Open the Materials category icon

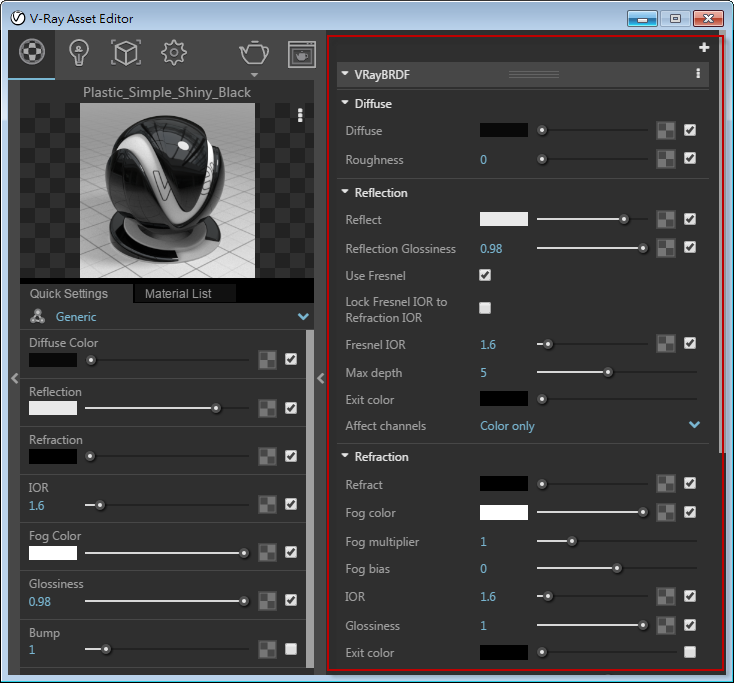coord(33,53)
